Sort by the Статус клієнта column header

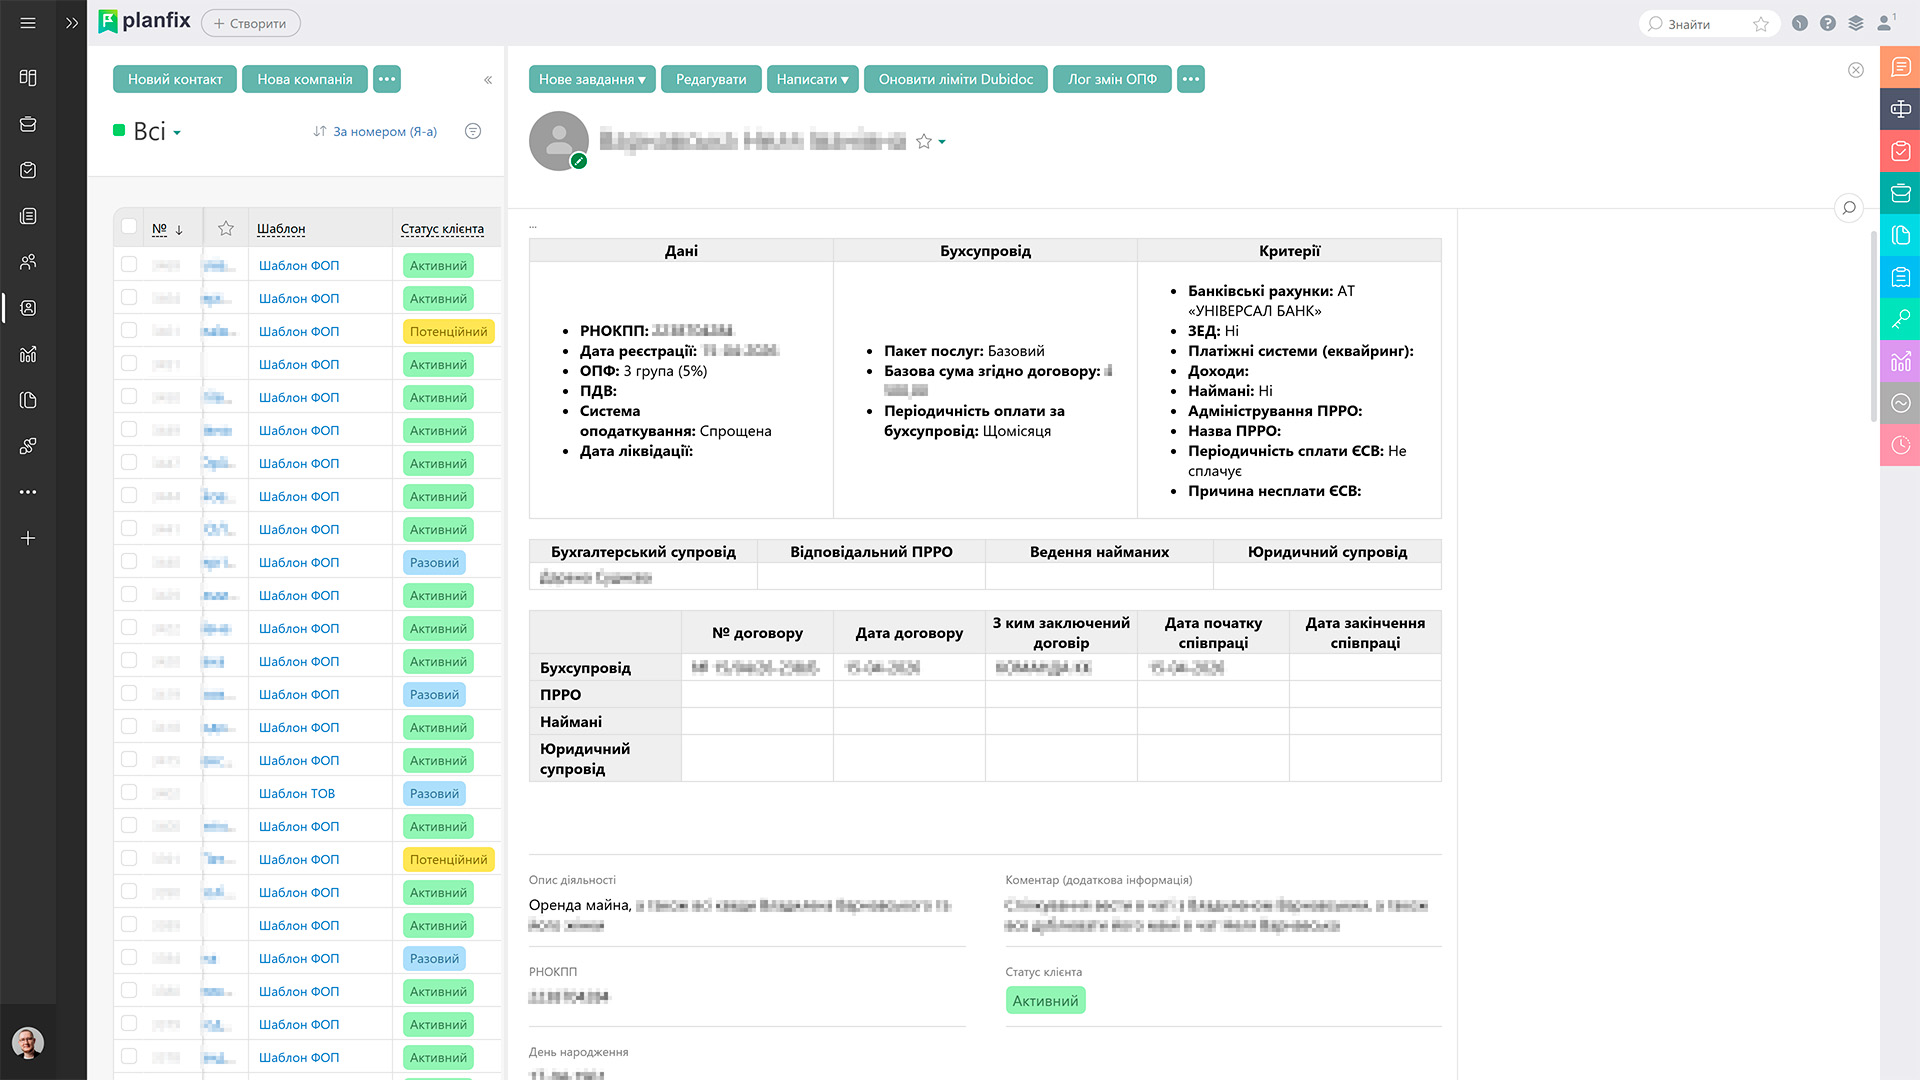pyautogui.click(x=442, y=229)
